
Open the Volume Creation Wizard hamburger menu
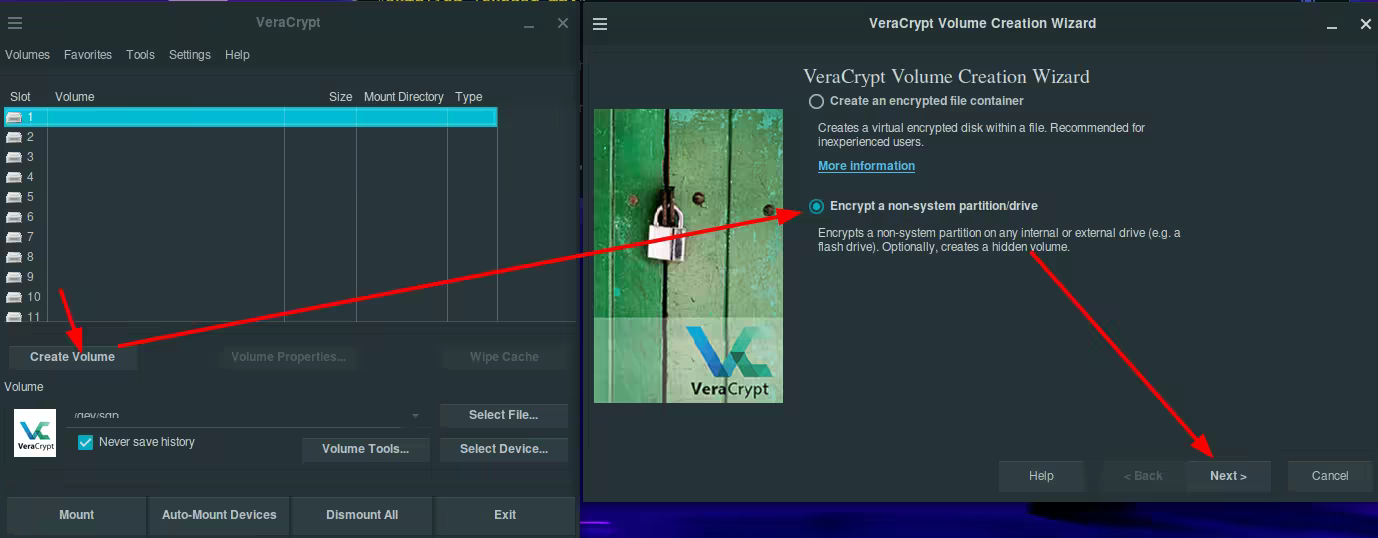[600, 23]
